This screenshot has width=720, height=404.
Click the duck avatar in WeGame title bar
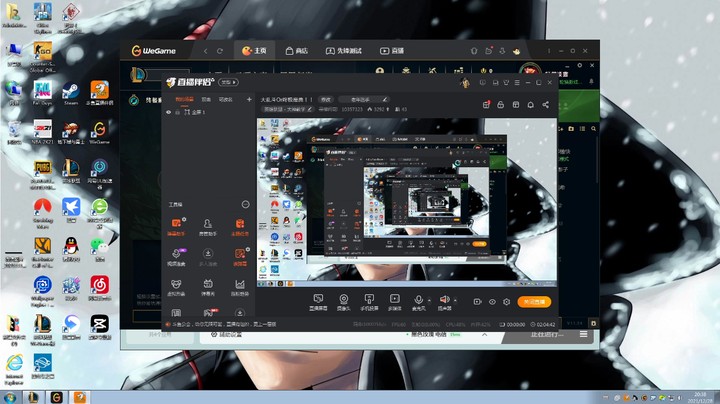point(517,51)
